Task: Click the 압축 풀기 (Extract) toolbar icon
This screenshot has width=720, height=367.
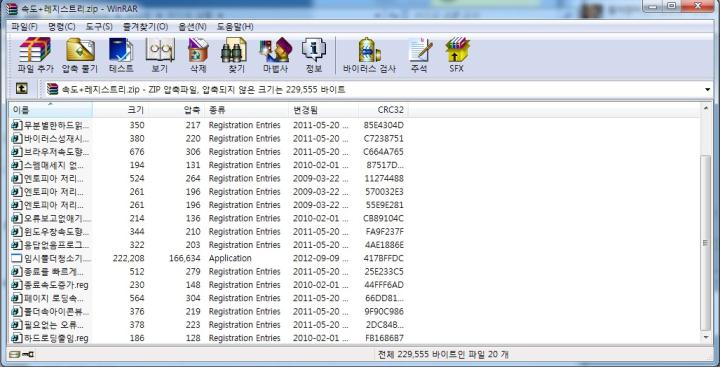Action: [80, 55]
